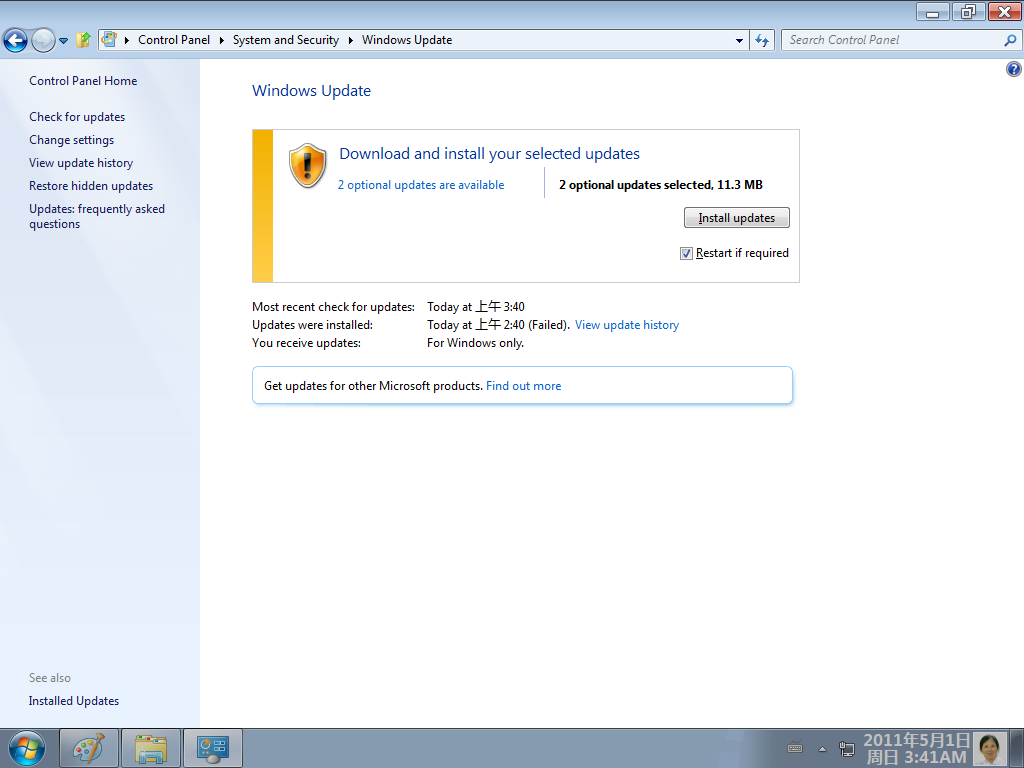Image resolution: width=1024 pixels, height=768 pixels.
Task: Expand the arrow after Control Panel breadcrumb
Action: pos(221,40)
